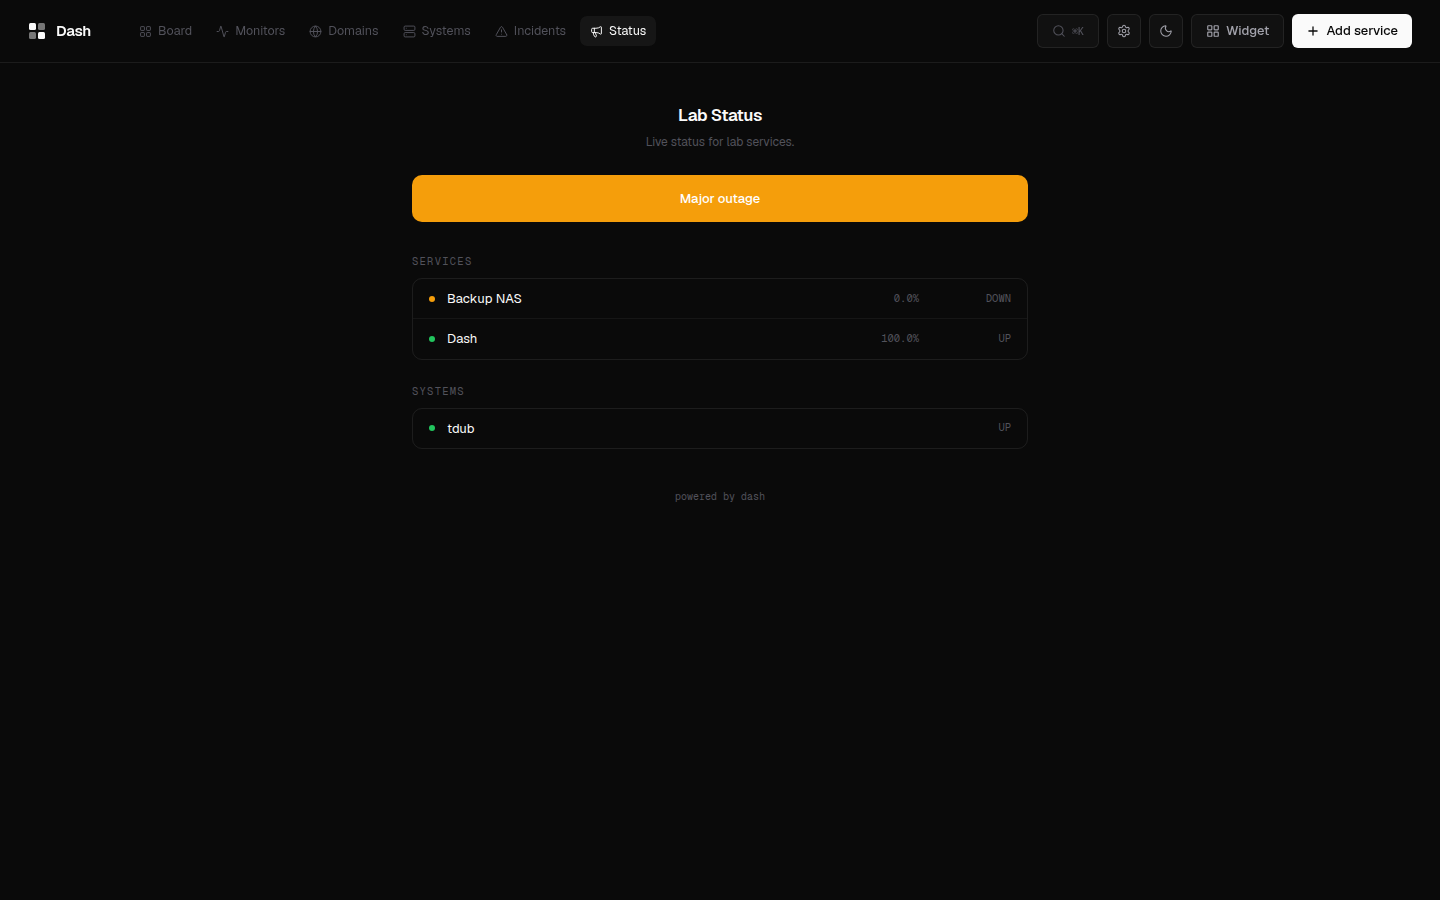
Task: Click the SERVICES section label
Action: [442, 262]
